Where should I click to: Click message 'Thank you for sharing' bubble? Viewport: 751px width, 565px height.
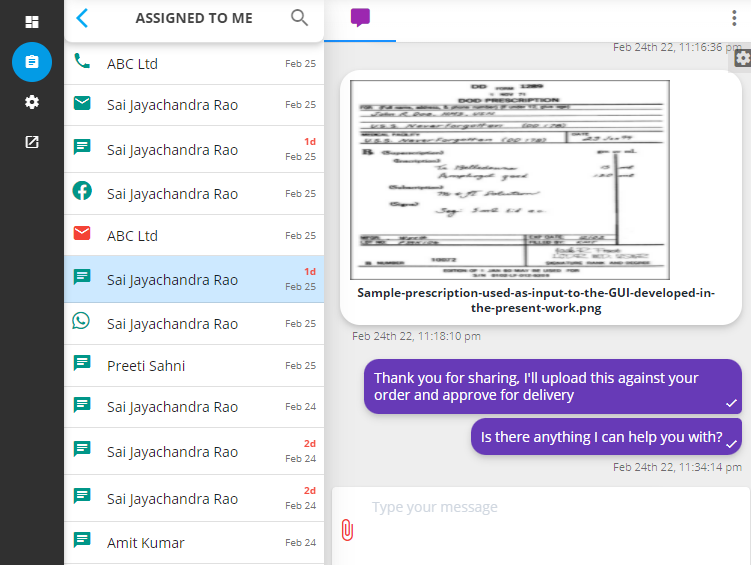click(553, 386)
